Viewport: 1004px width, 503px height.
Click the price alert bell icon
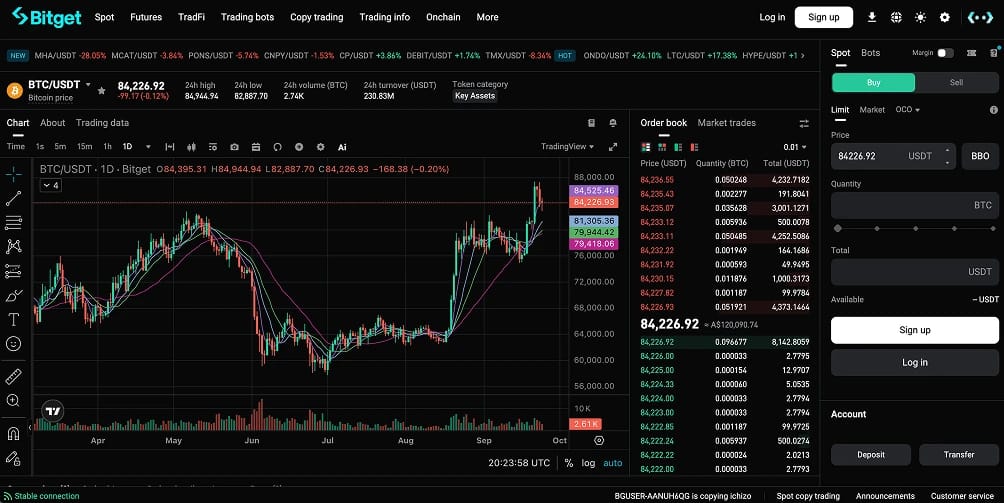tap(613, 123)
